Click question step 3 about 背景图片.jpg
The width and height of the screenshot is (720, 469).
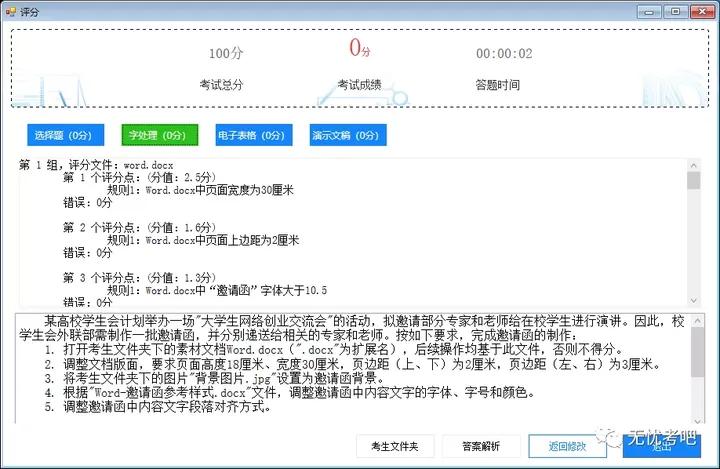click(x=214, y=379)
